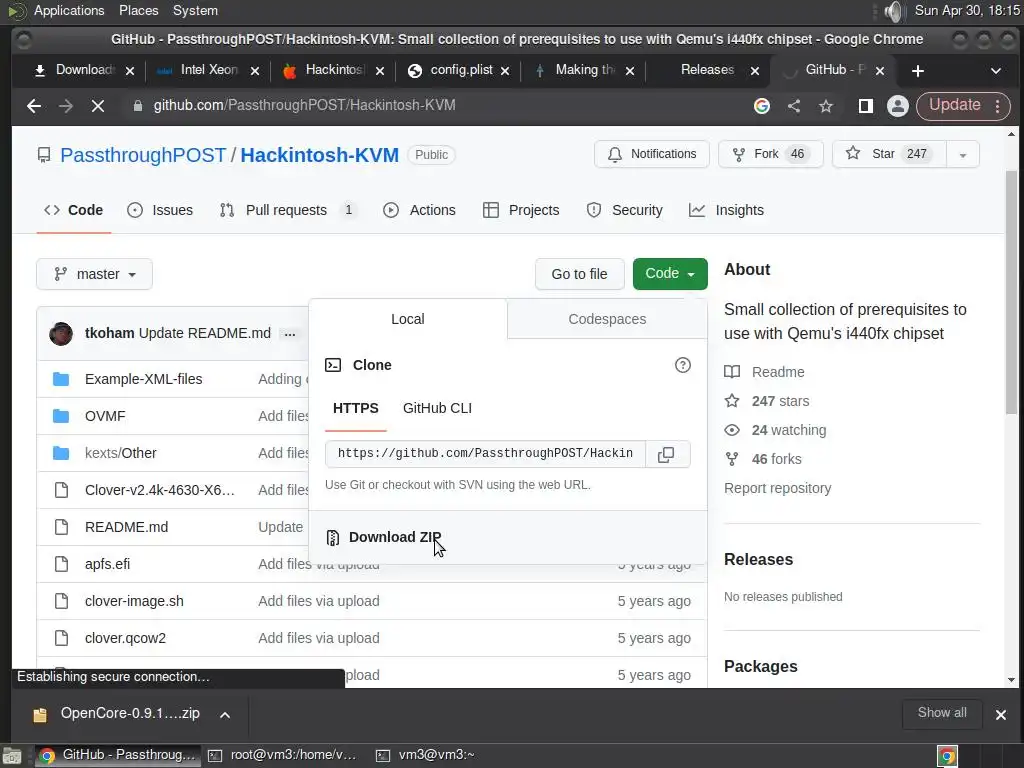The width and height of the screenshot is (1024, 768).
Task: Click the share icon in address bar
Action: pos(794,106)
